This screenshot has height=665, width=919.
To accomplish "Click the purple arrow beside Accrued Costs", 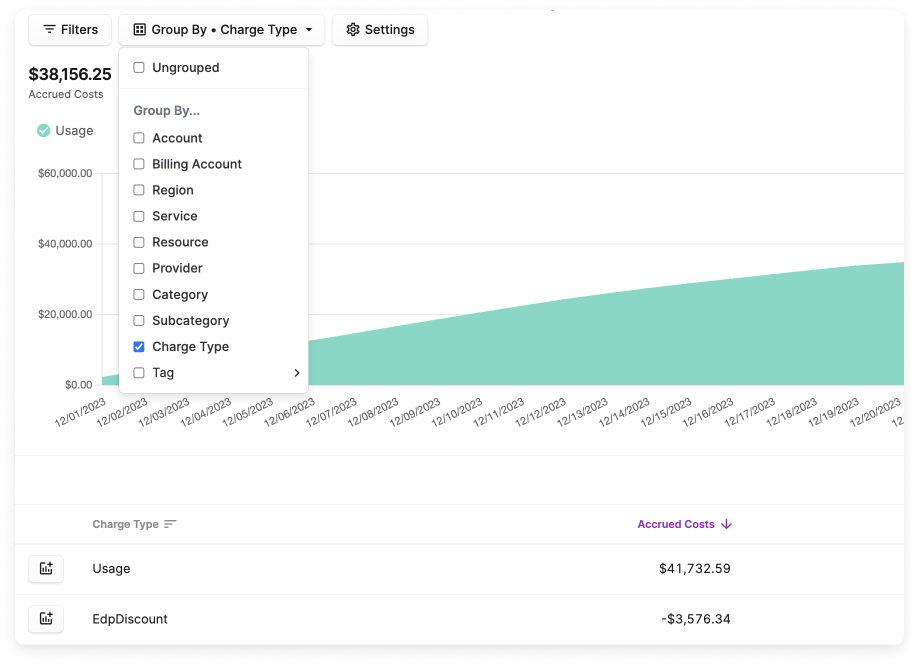I will (727, 523).
